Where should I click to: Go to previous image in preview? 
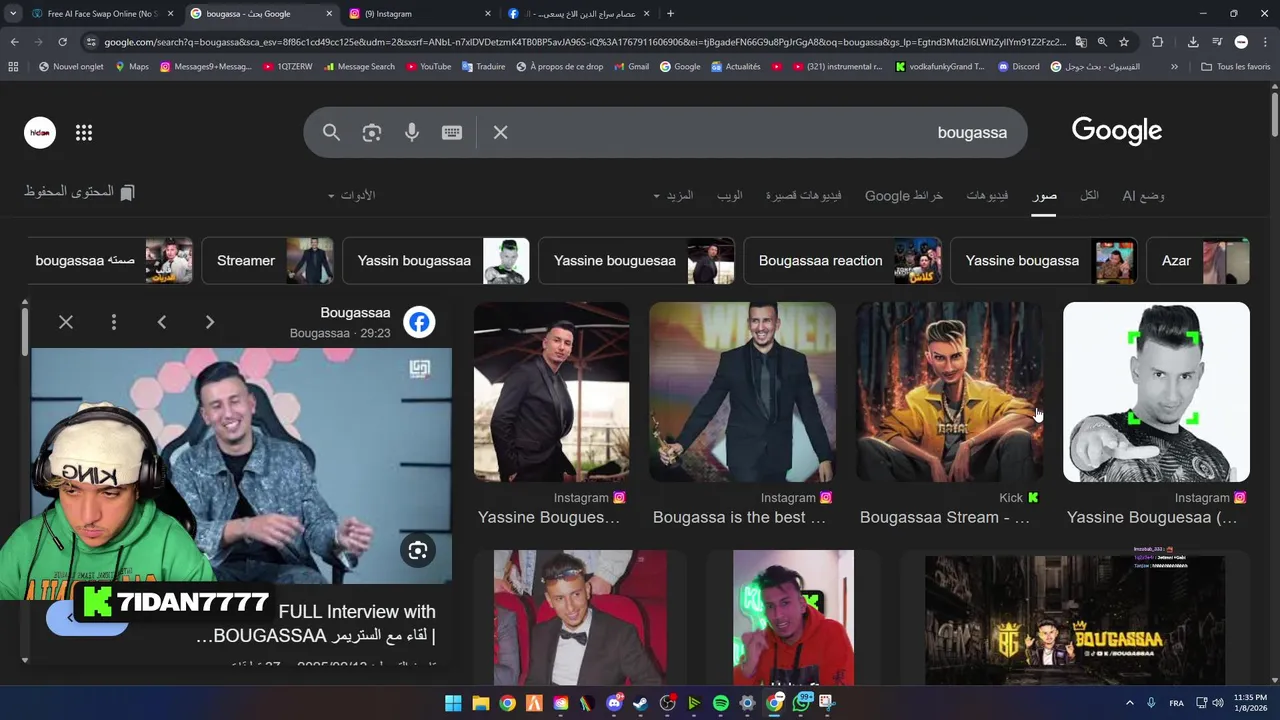click(x=162, y=322)
